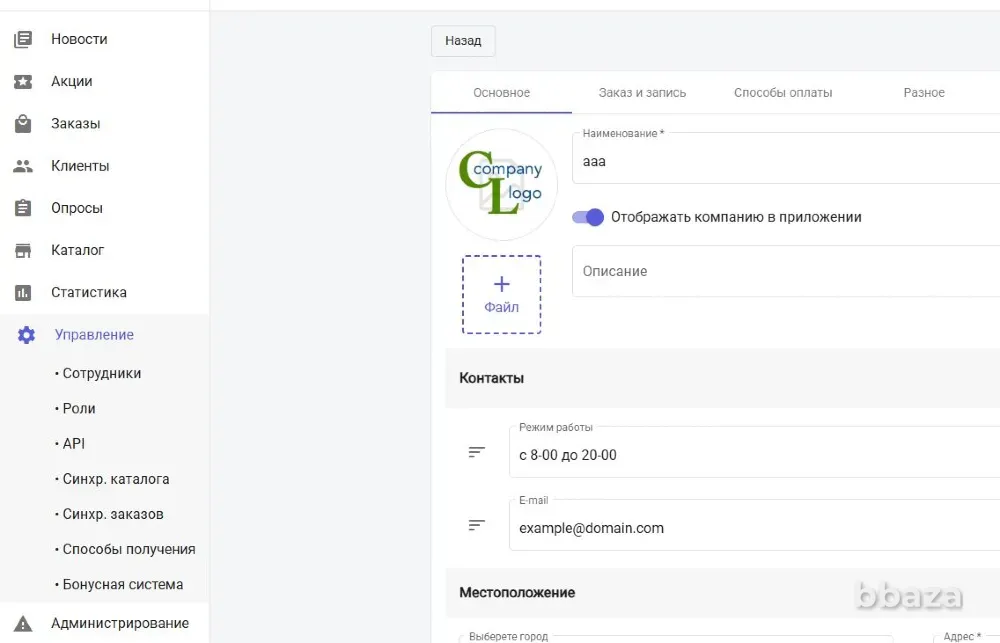Image resolution: width=1000 pixels, height=643 pixels.
Task: Open Роли submenu item
Action: [79, 408]
